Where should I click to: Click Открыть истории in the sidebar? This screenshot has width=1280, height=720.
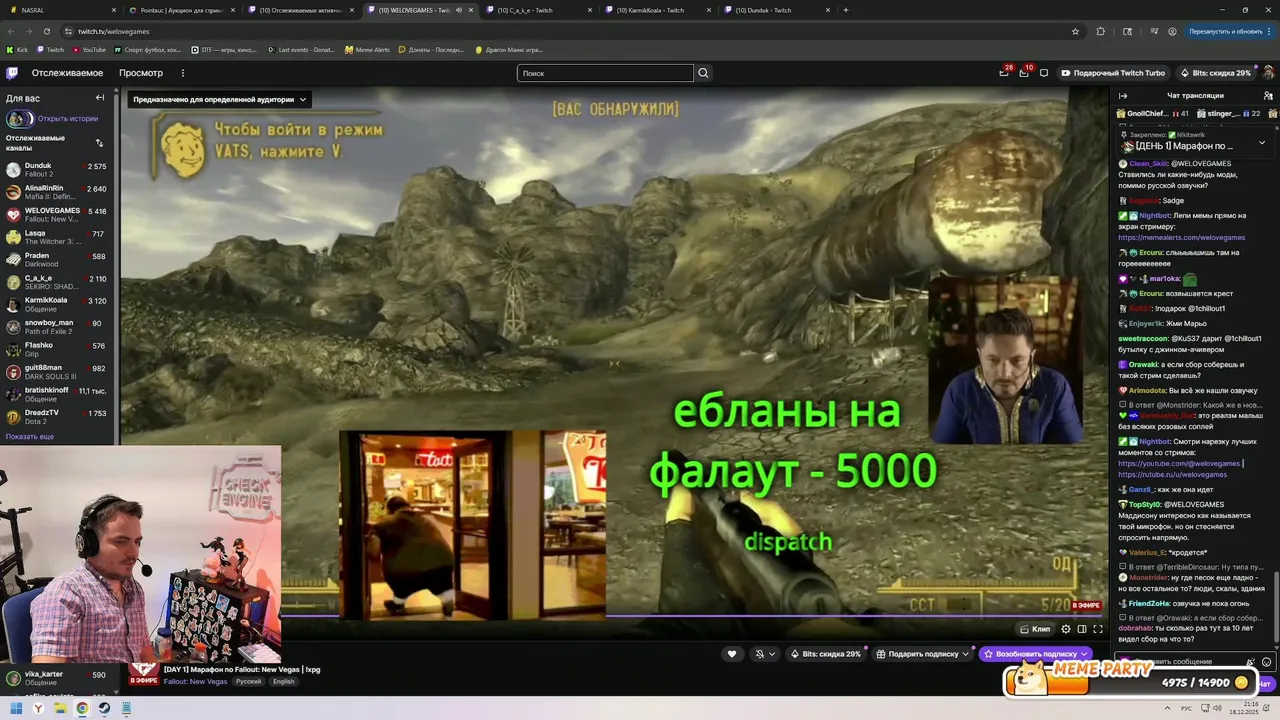(x=68, y=119)
